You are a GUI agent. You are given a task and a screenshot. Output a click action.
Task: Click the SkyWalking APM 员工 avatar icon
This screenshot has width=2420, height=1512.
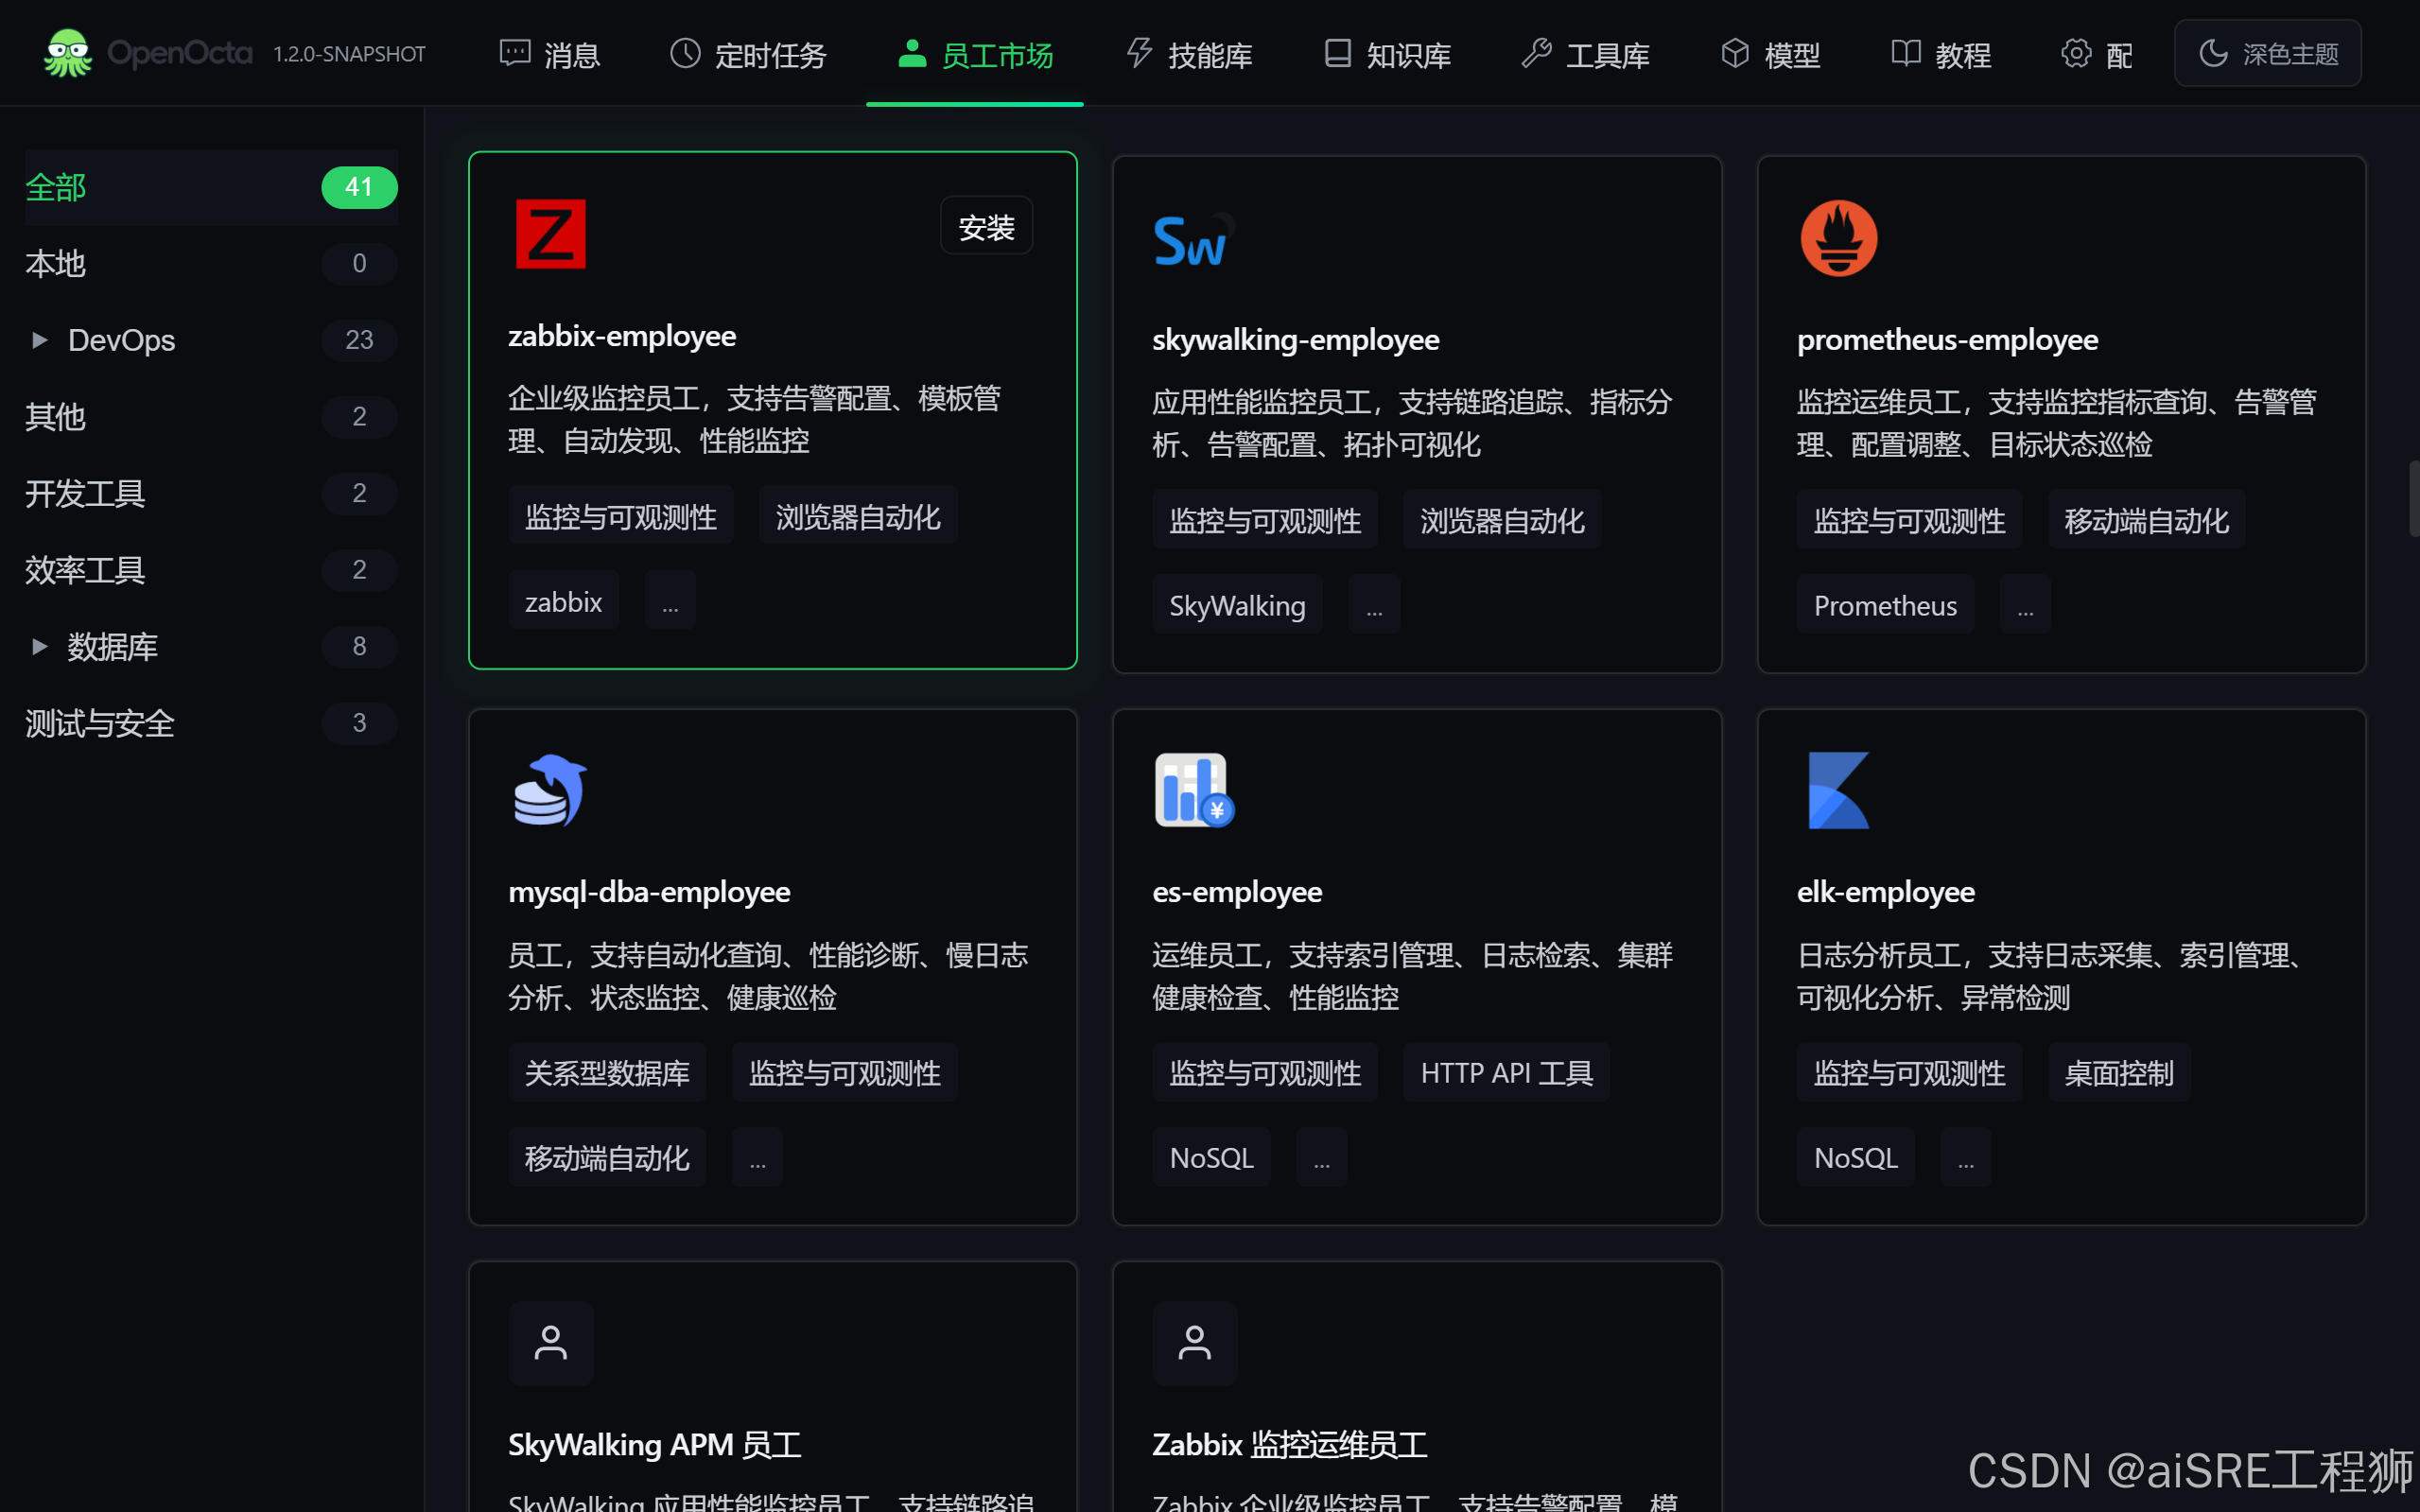tap(550, 1343)
